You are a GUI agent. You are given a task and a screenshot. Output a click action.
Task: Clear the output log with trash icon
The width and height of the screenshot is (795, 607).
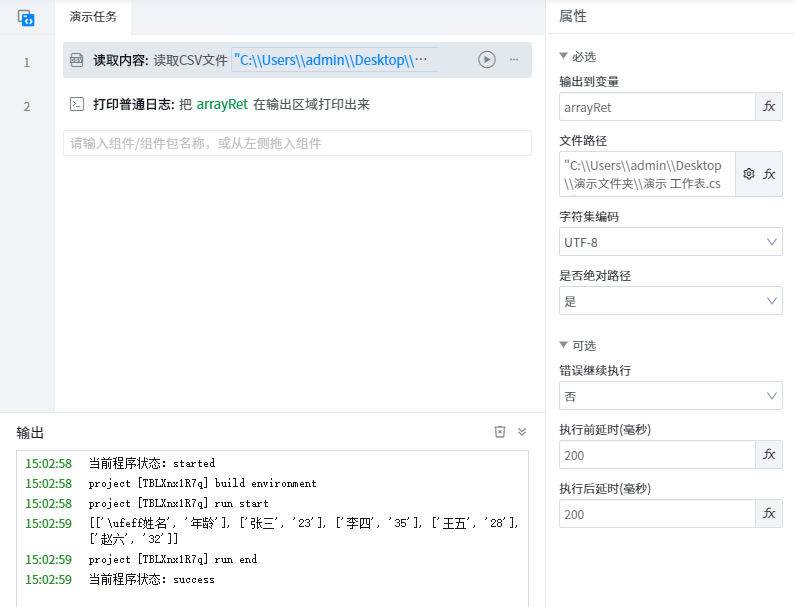(x=500, y=432)
